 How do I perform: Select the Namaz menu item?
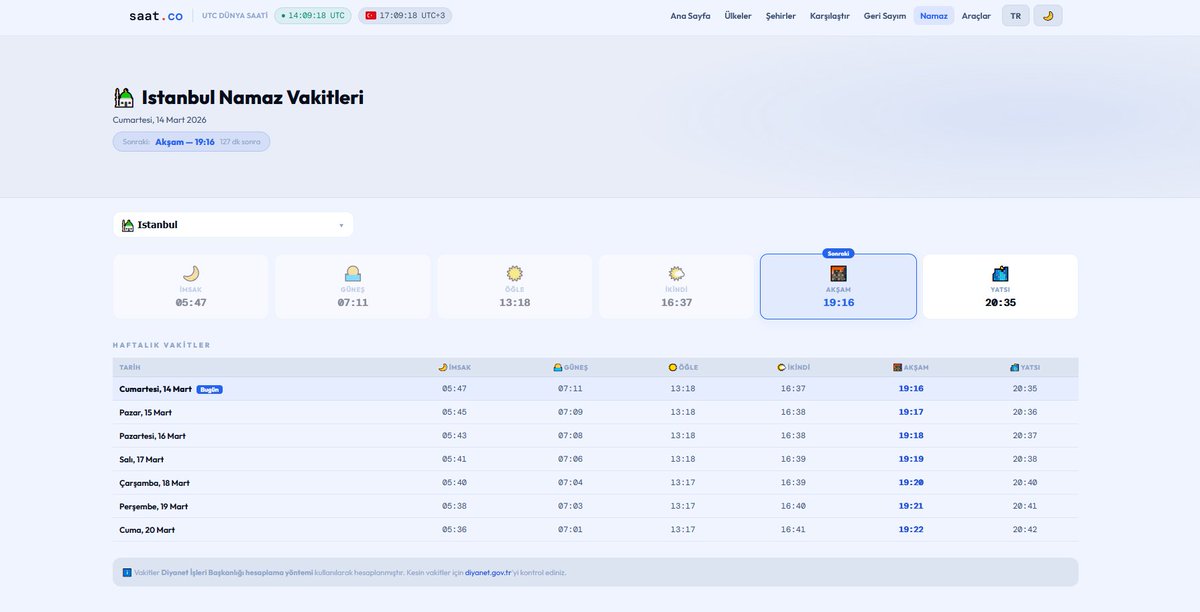tap(934, 16)
